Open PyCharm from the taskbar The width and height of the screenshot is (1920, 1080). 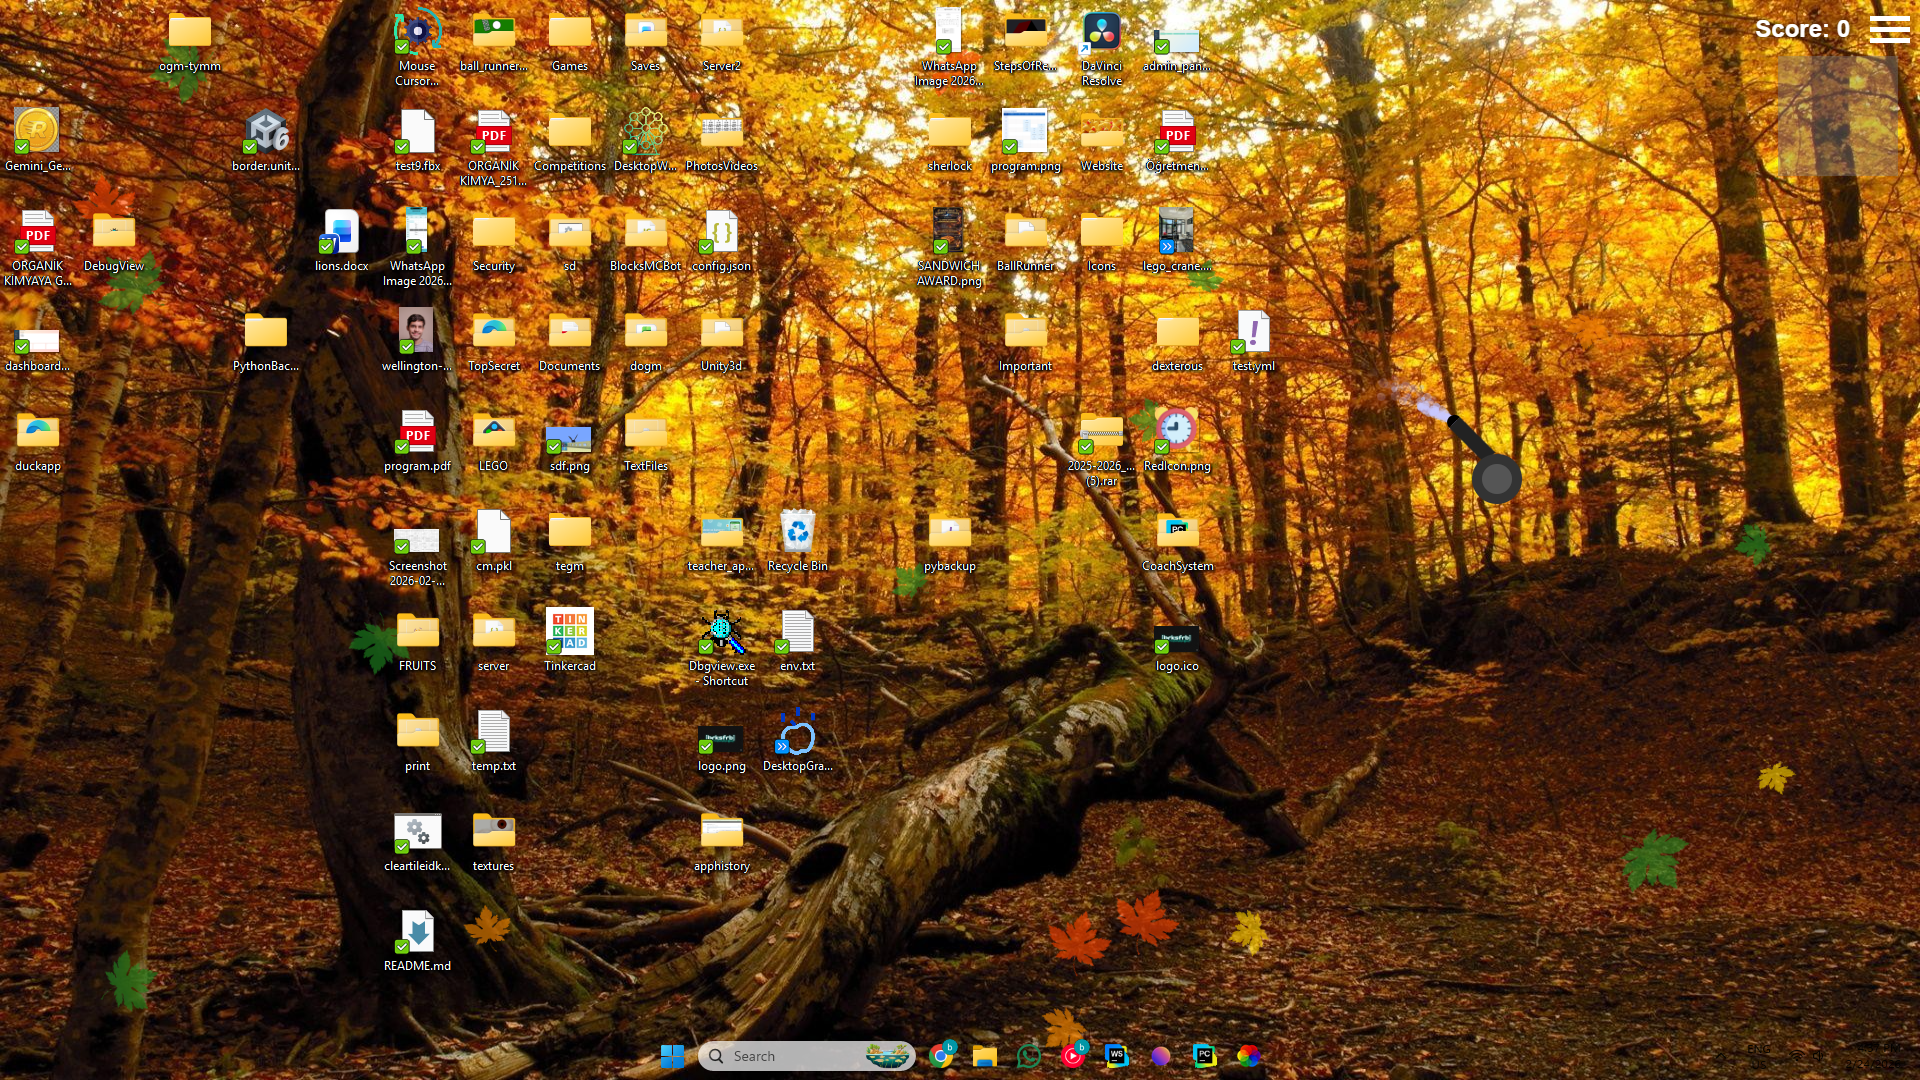click(1205, 1056)
